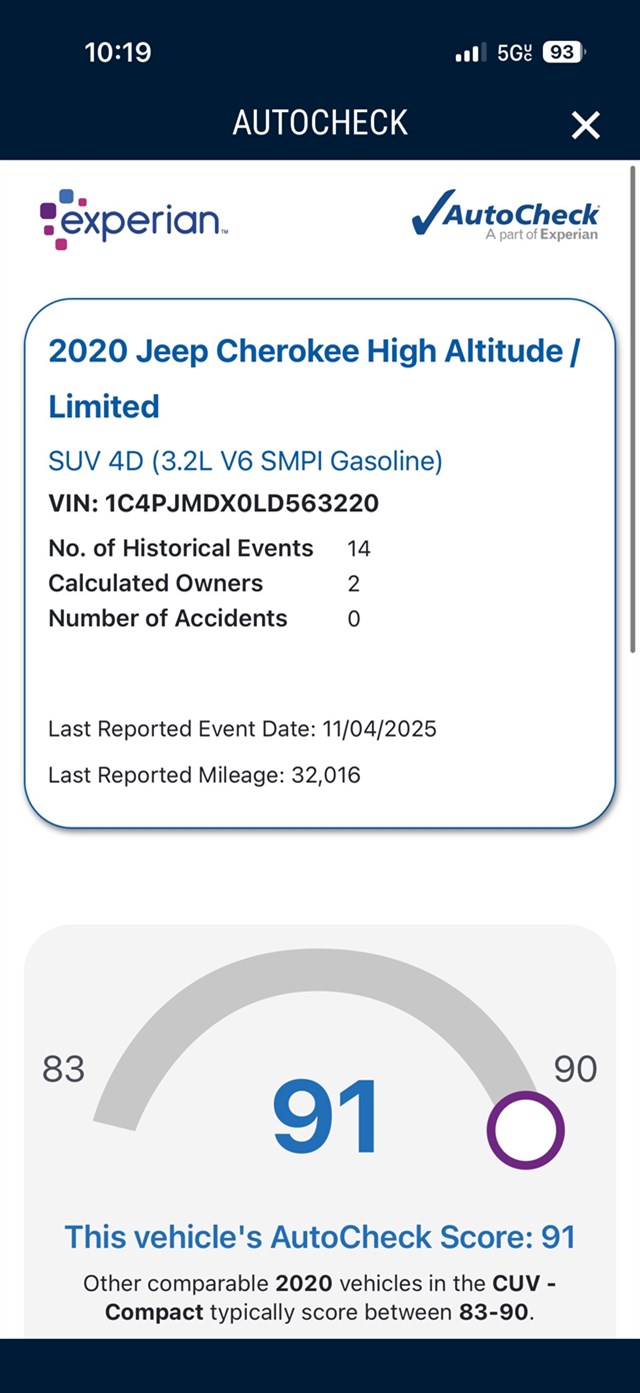Tap the large blue 91 score number
640x1393 pixels.
pos(326,1115)
